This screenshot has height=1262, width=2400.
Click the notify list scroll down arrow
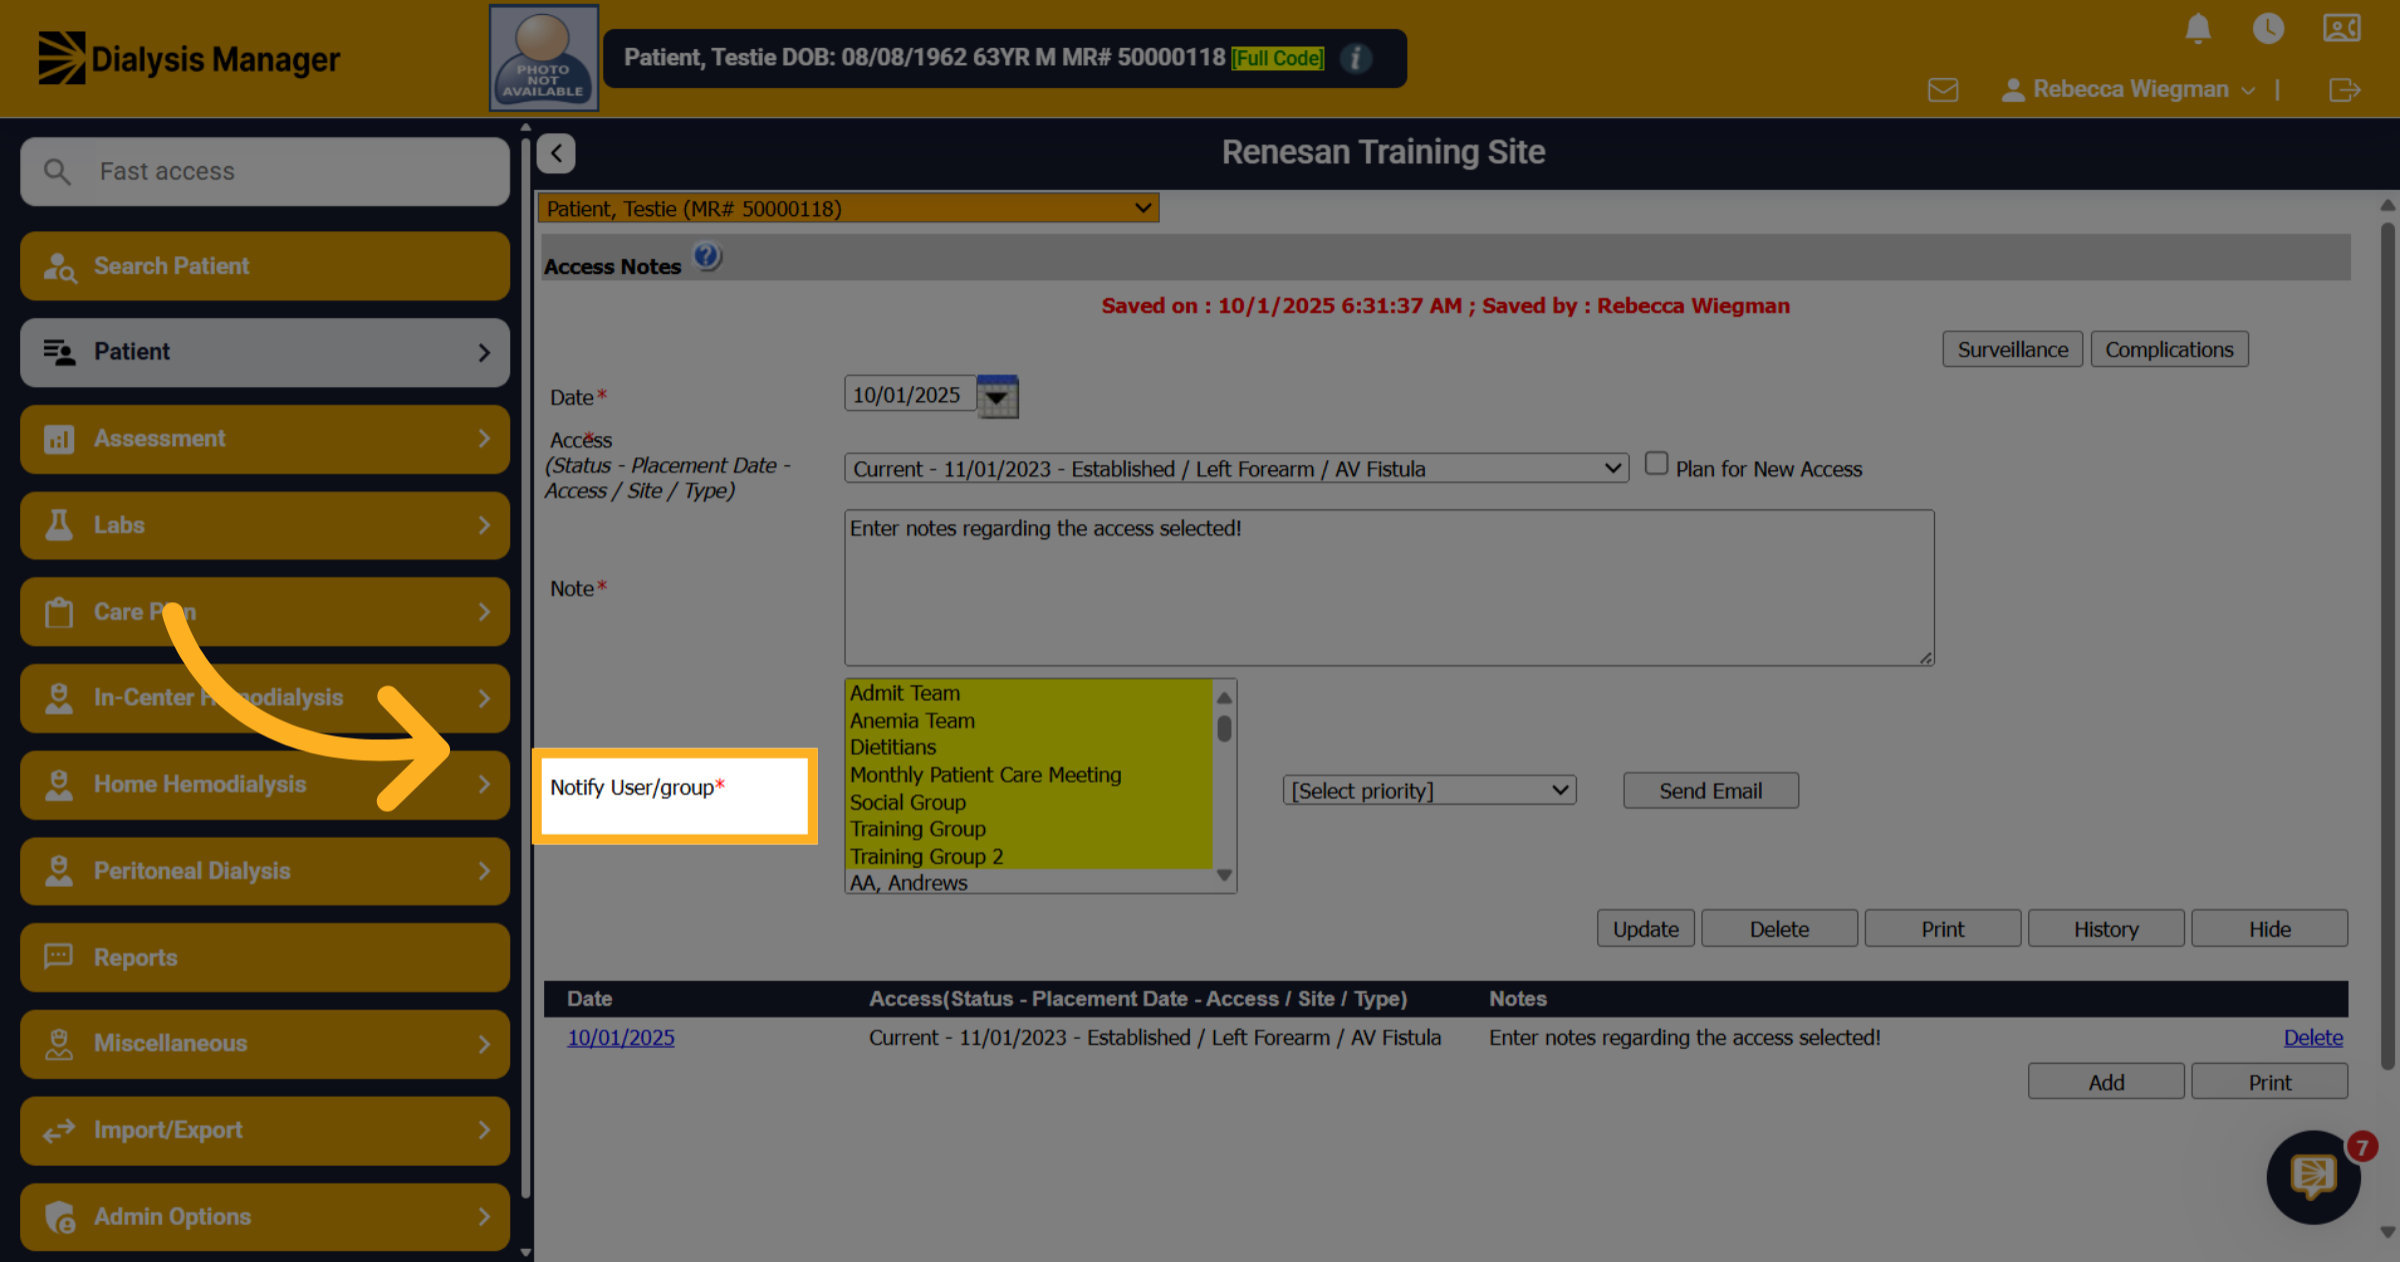[1224, 875]
